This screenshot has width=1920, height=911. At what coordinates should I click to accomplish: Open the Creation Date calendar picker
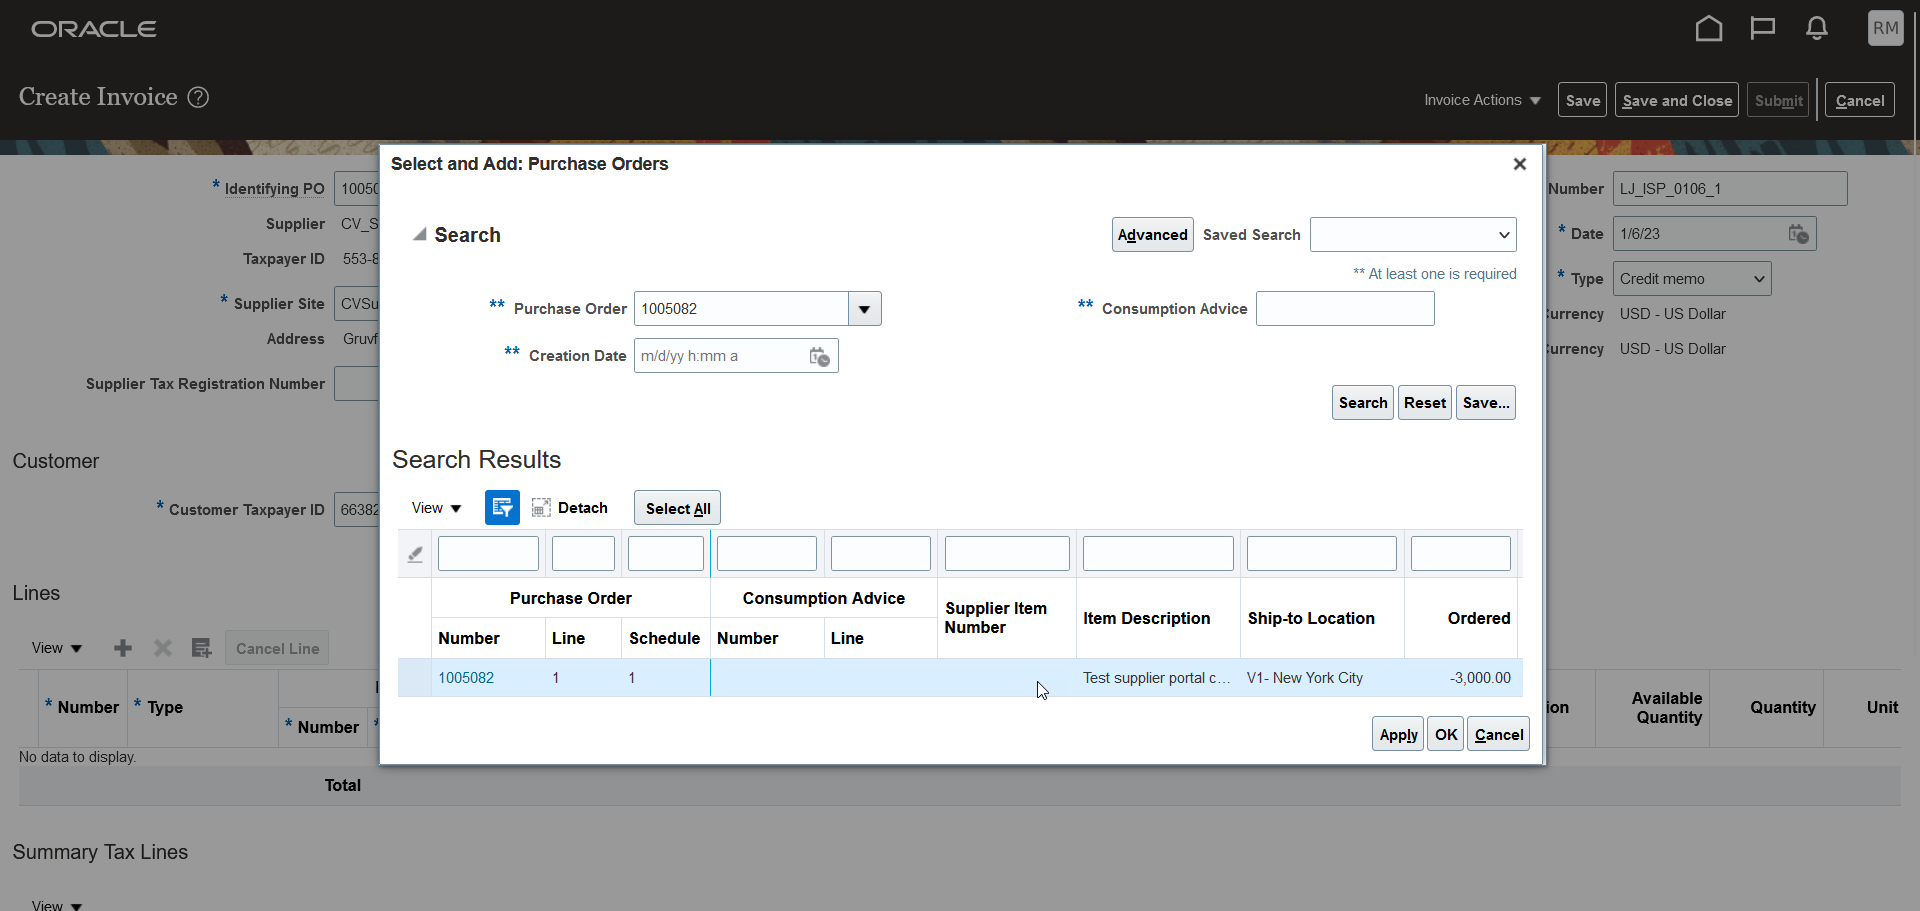pyautogui.click(x=820, y=356)
